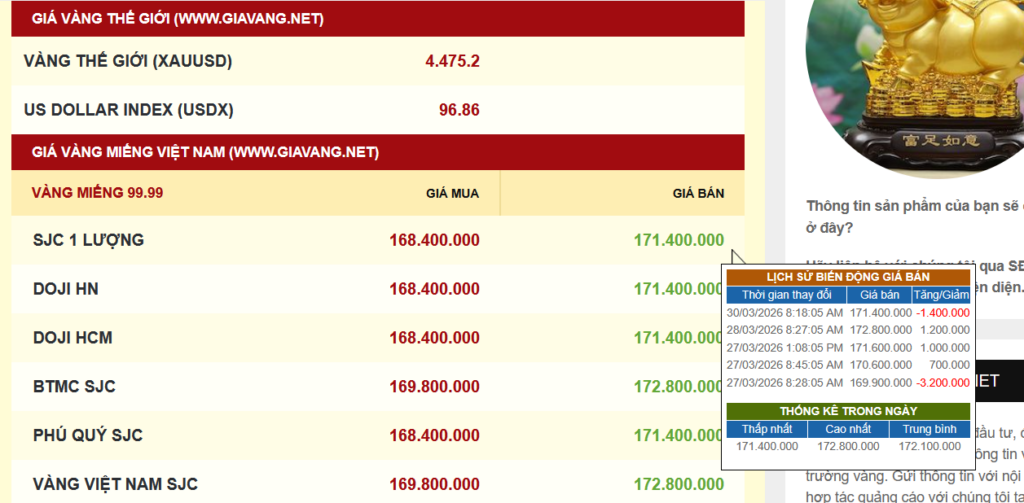
Task: Open the PHÚ QUÝ SJC entry
Action: 88,436
